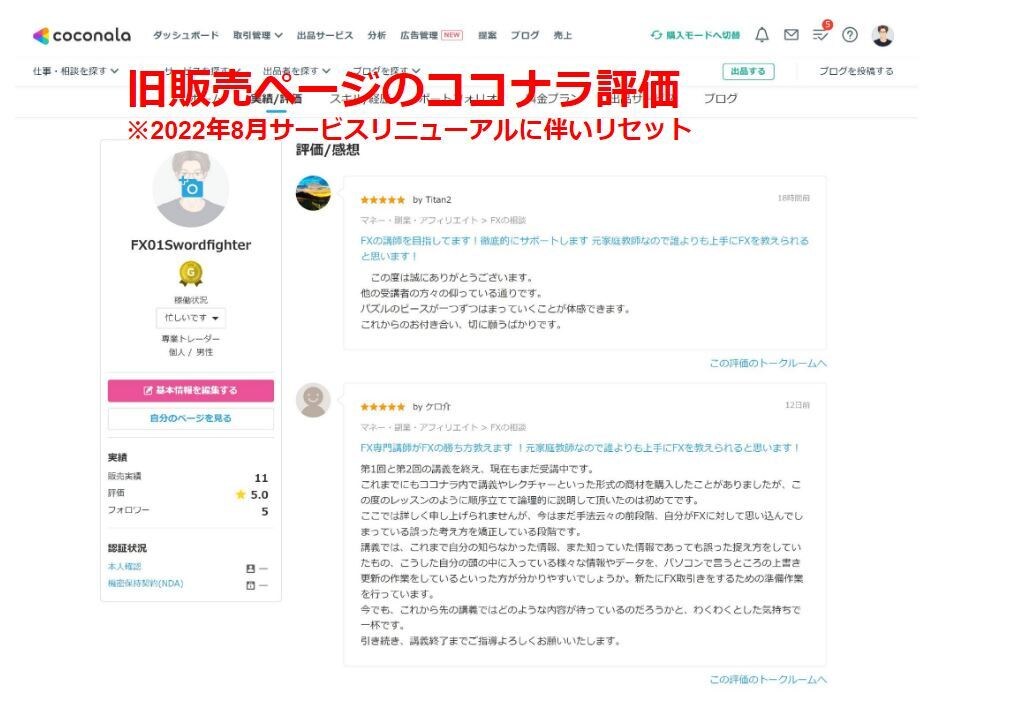
Task: Click username FX01Swordfighter
Action: click(x=191, y=245)
